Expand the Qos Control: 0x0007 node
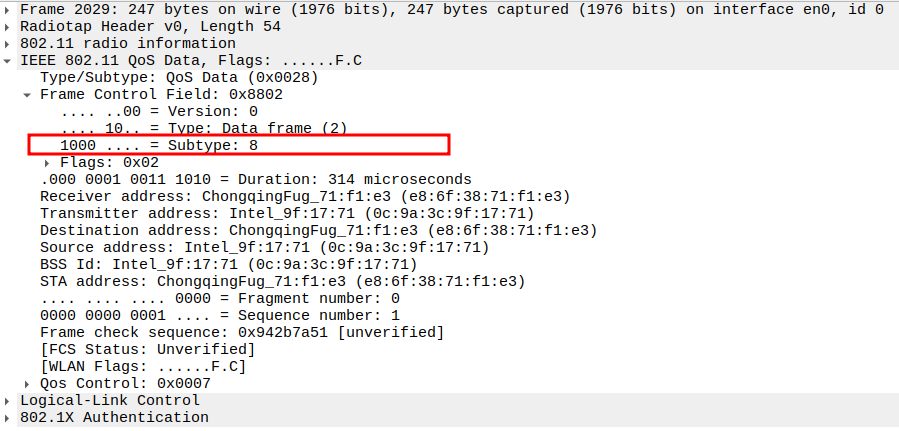Viewport: 899px width, 431px height. pos(27,383)
